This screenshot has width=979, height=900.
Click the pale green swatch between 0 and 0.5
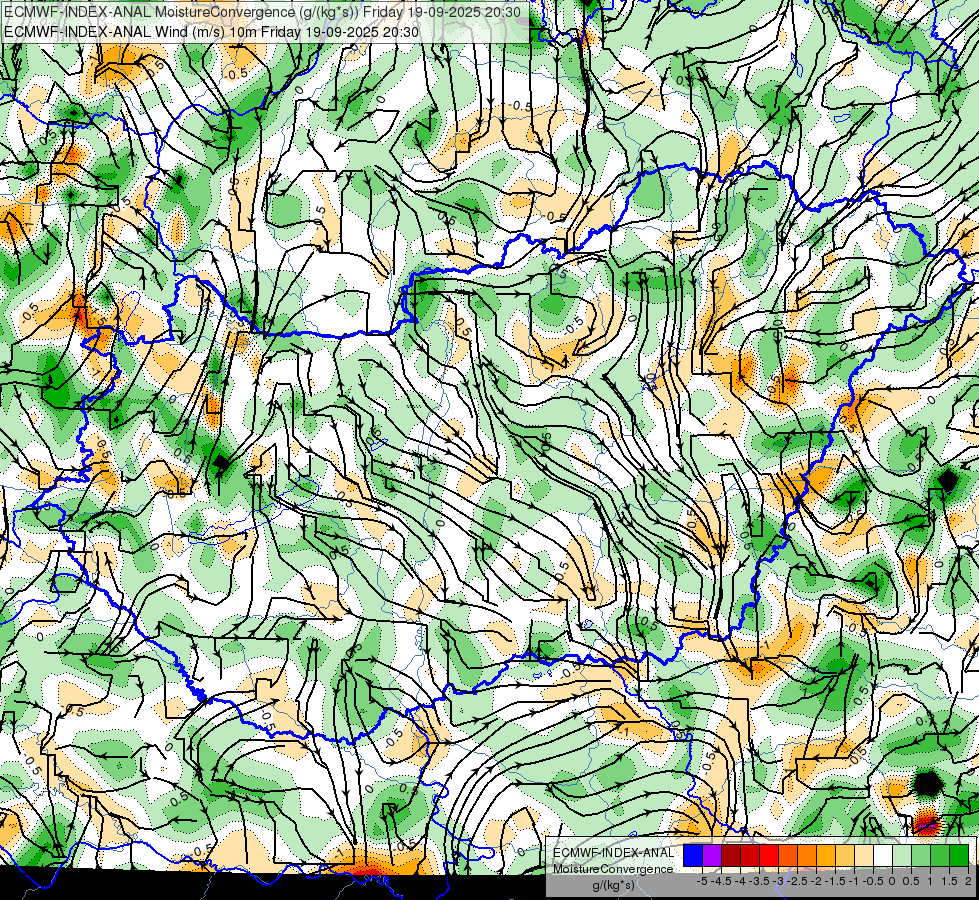[902, 855]
